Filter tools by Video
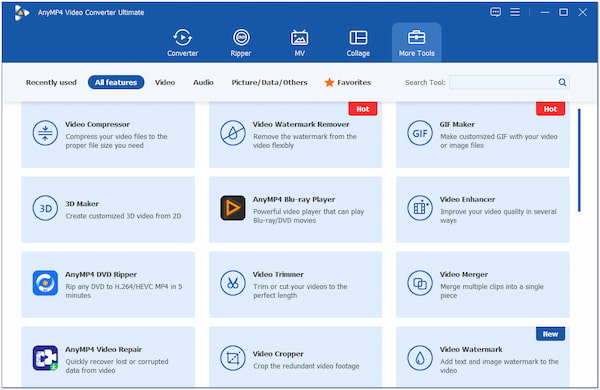Screen dimensions: 600x390 (165, 82)
